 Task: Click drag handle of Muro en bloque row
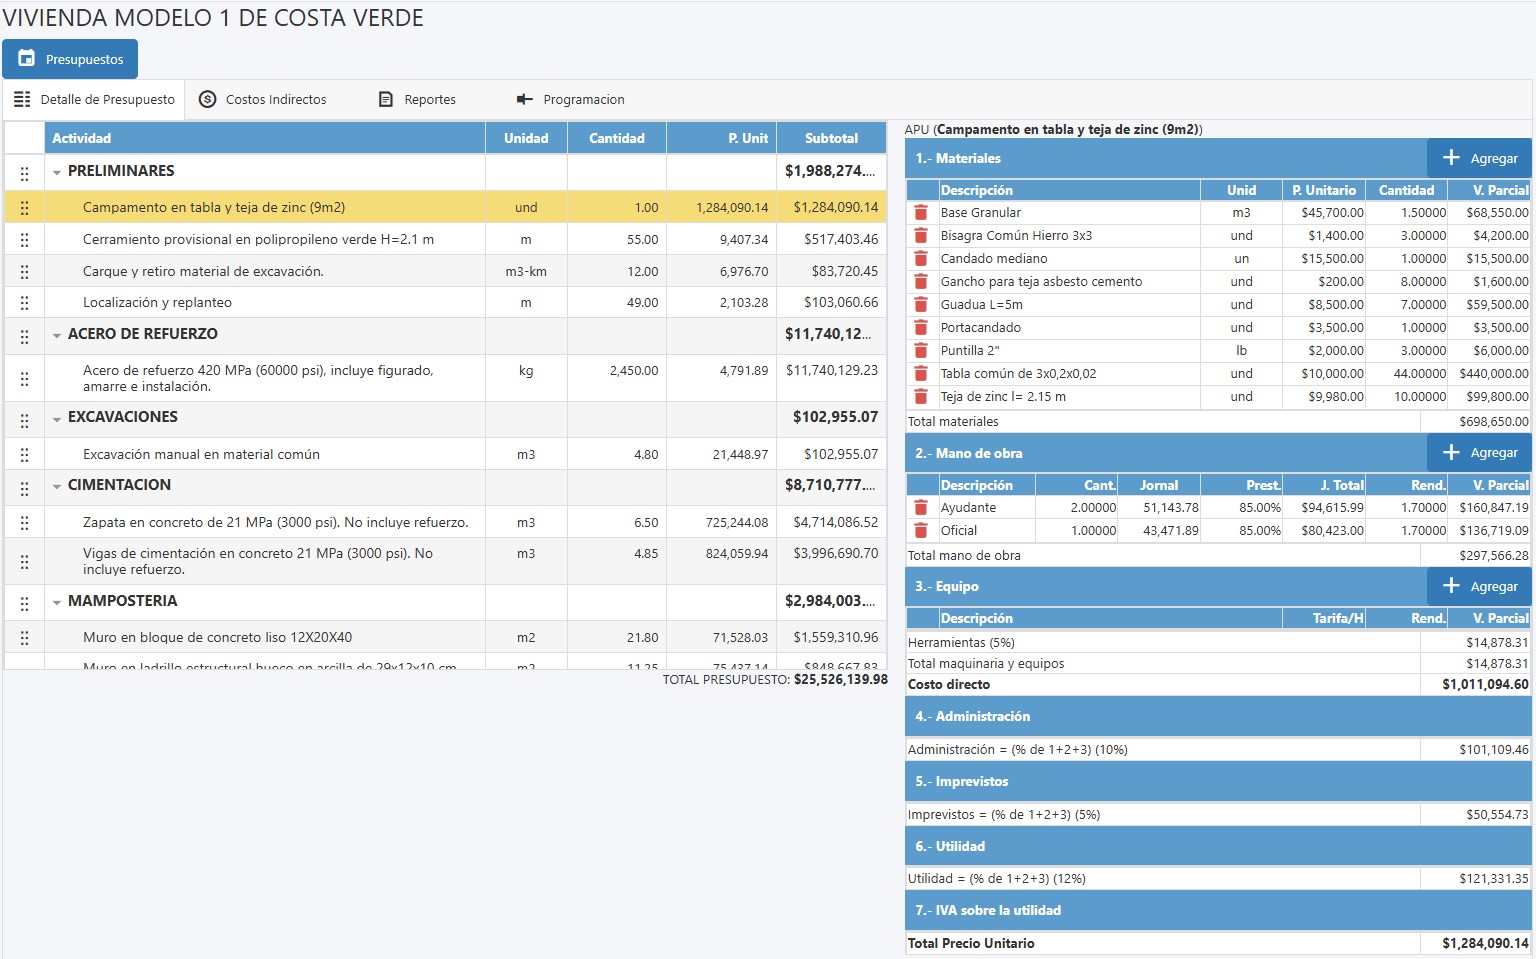[x=24, y=638]
